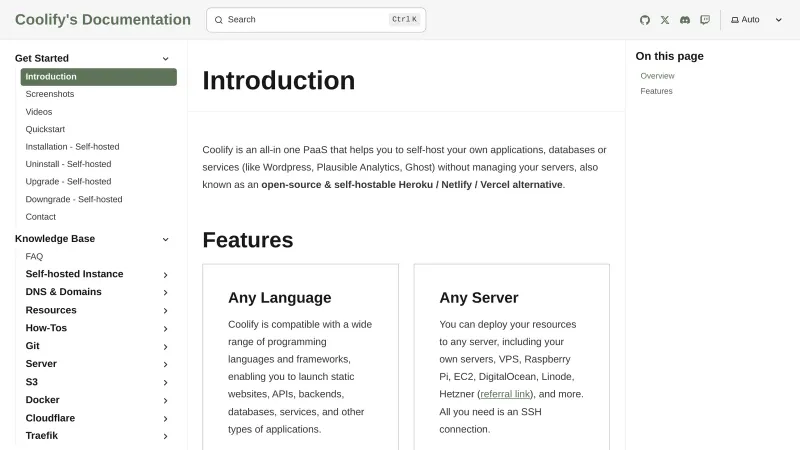Select Installation - Self-hosted in sidebar
The height and width of the screenshot is (450, 800).
(72, 146)
